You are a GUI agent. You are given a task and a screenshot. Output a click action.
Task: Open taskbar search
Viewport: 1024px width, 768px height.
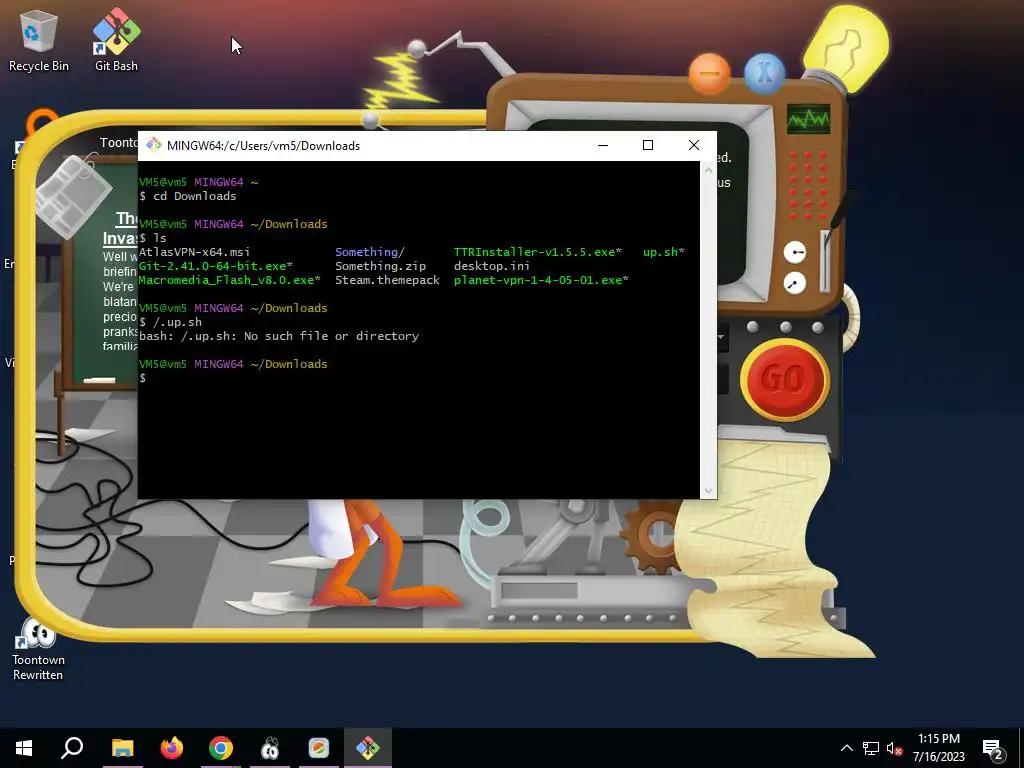tap(72, 748)
